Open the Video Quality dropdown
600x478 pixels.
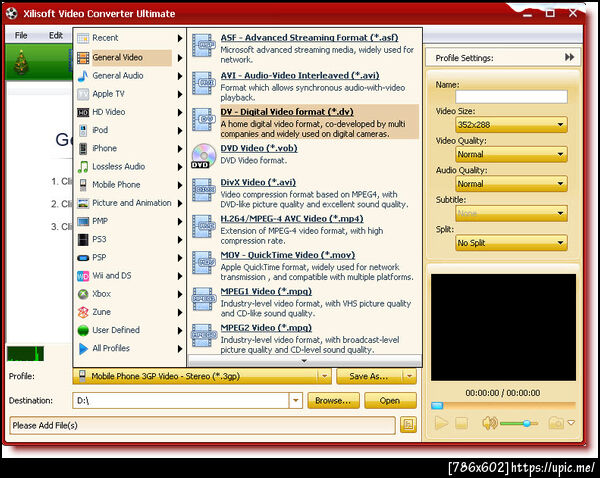(511, 155)
